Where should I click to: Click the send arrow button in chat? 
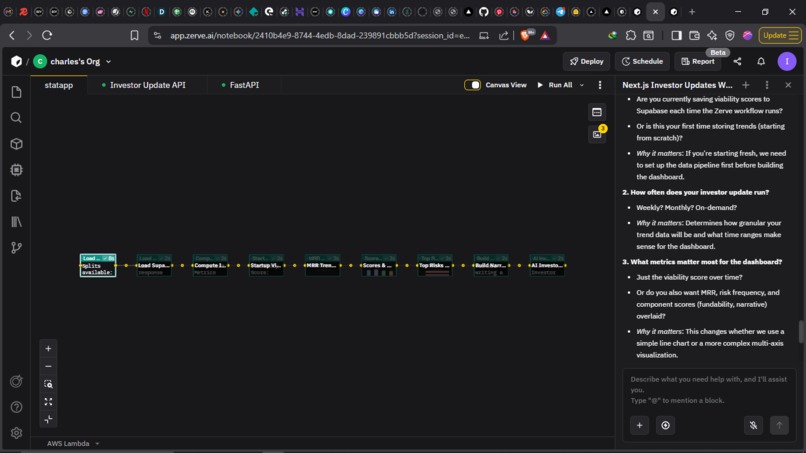[779, 425]
